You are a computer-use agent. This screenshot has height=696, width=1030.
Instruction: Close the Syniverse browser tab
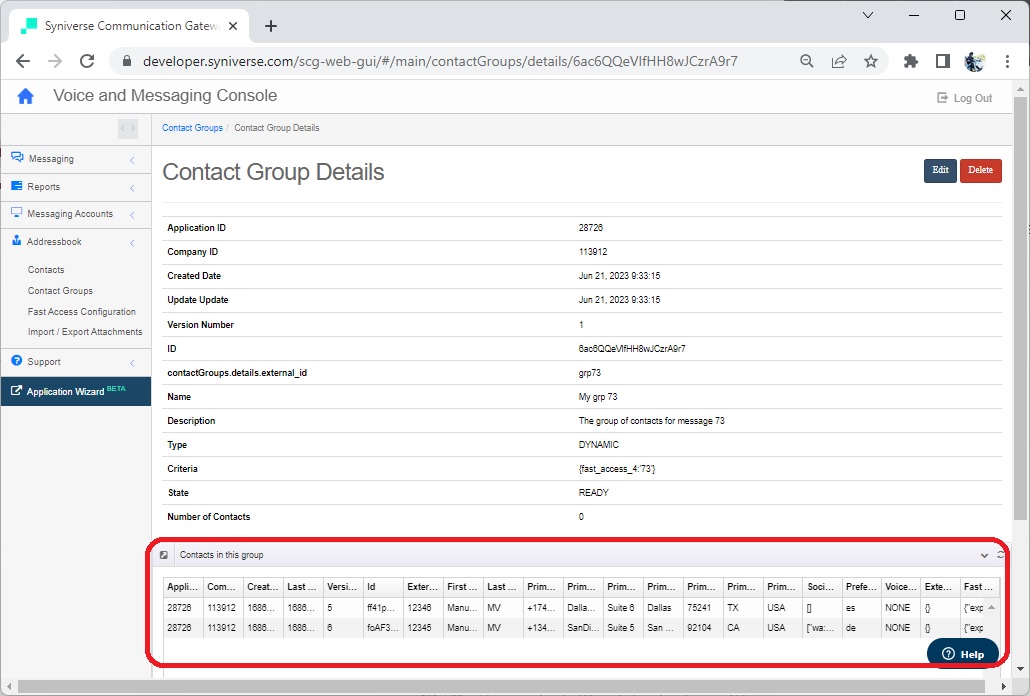point(233,26)
